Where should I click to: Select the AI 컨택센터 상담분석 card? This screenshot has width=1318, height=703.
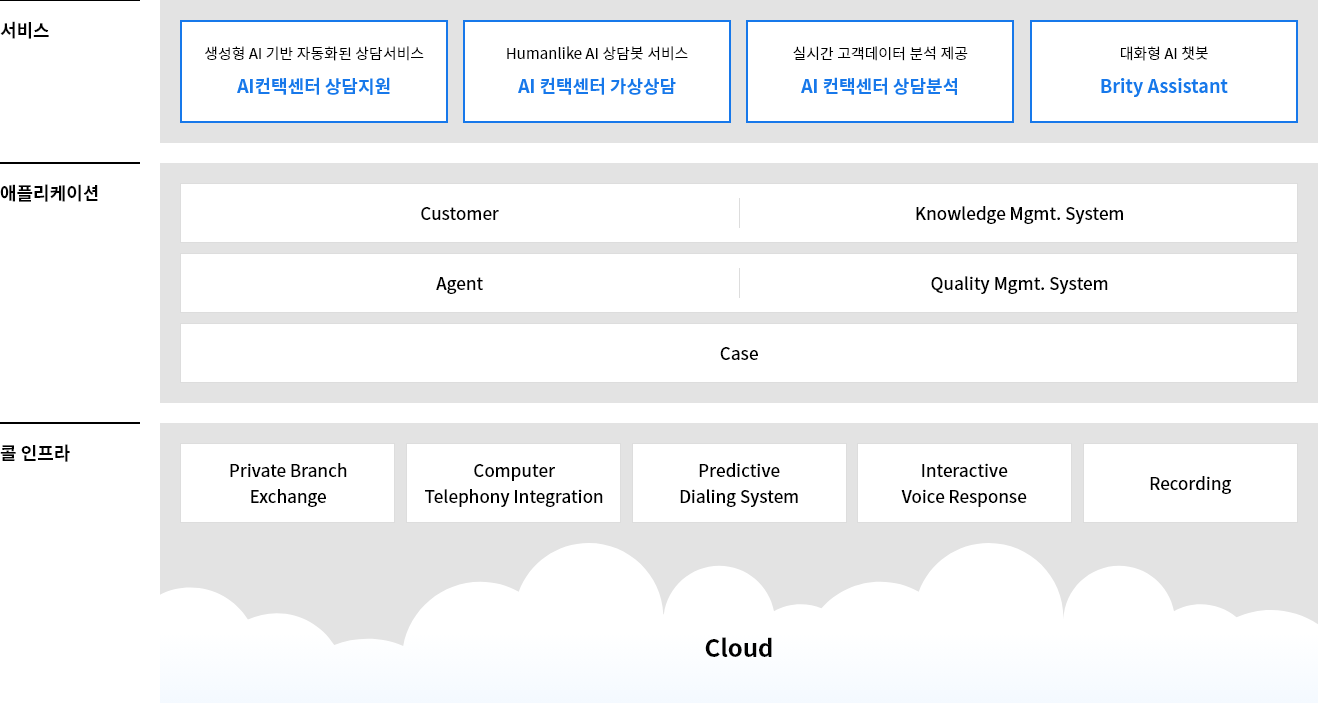879,71
